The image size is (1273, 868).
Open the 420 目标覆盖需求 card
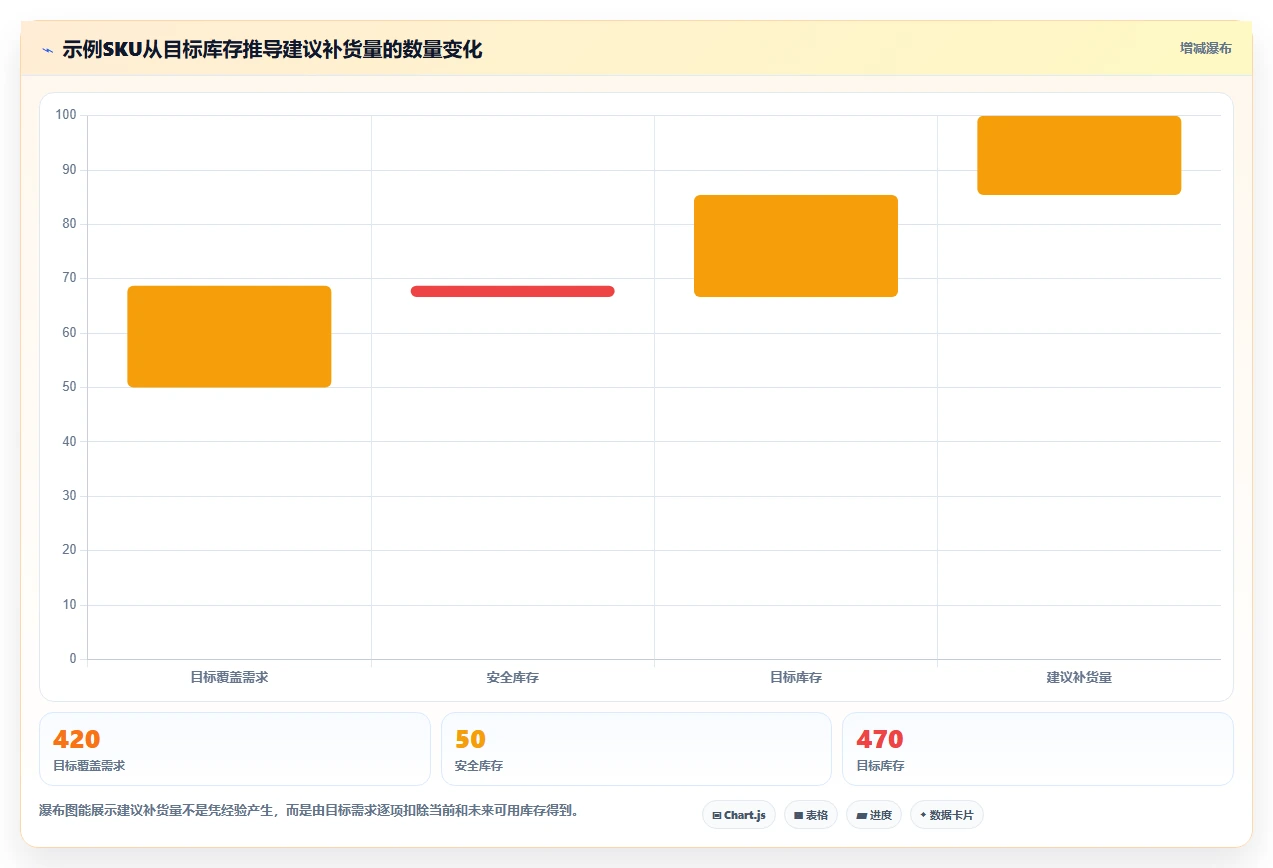pos(234,749)
